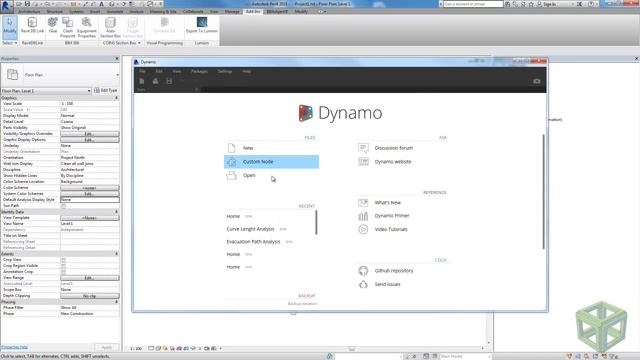
Task: Click the Edit Type button
Action: (x=106, y=91)
